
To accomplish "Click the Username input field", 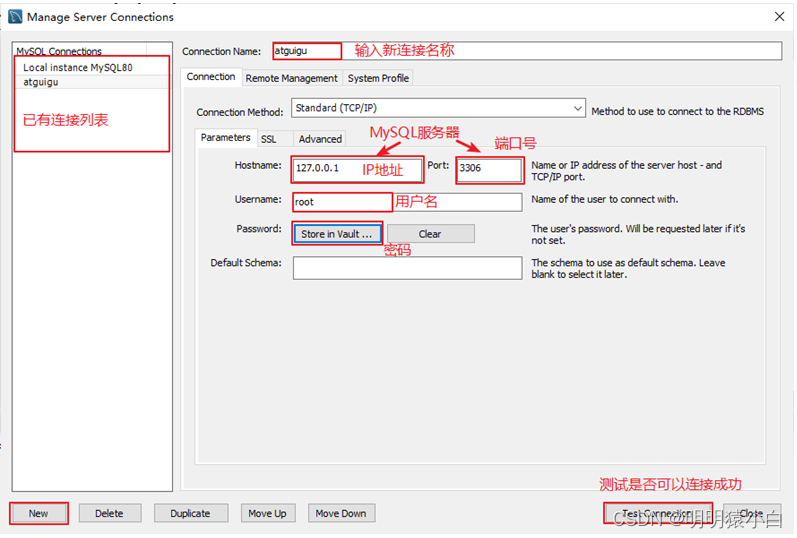I will pos(407,202).
